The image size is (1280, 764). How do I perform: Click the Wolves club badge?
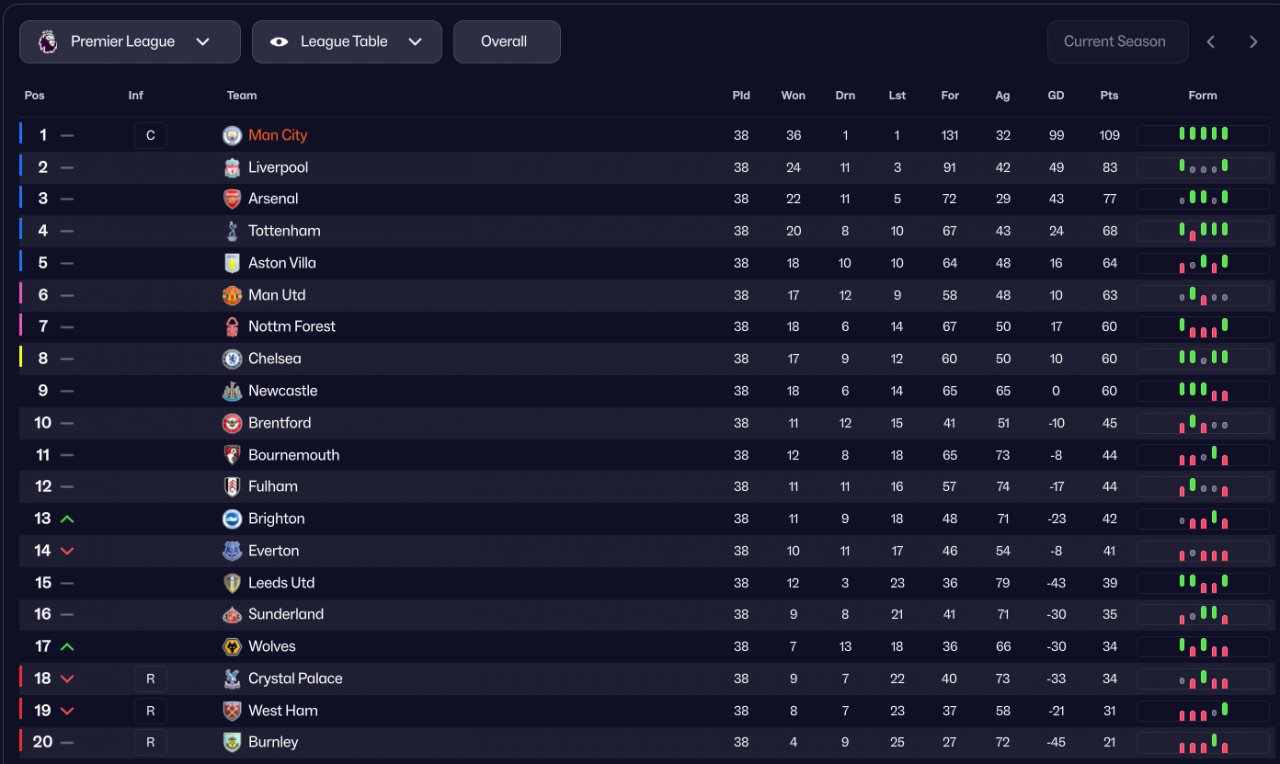coord(232,647)
